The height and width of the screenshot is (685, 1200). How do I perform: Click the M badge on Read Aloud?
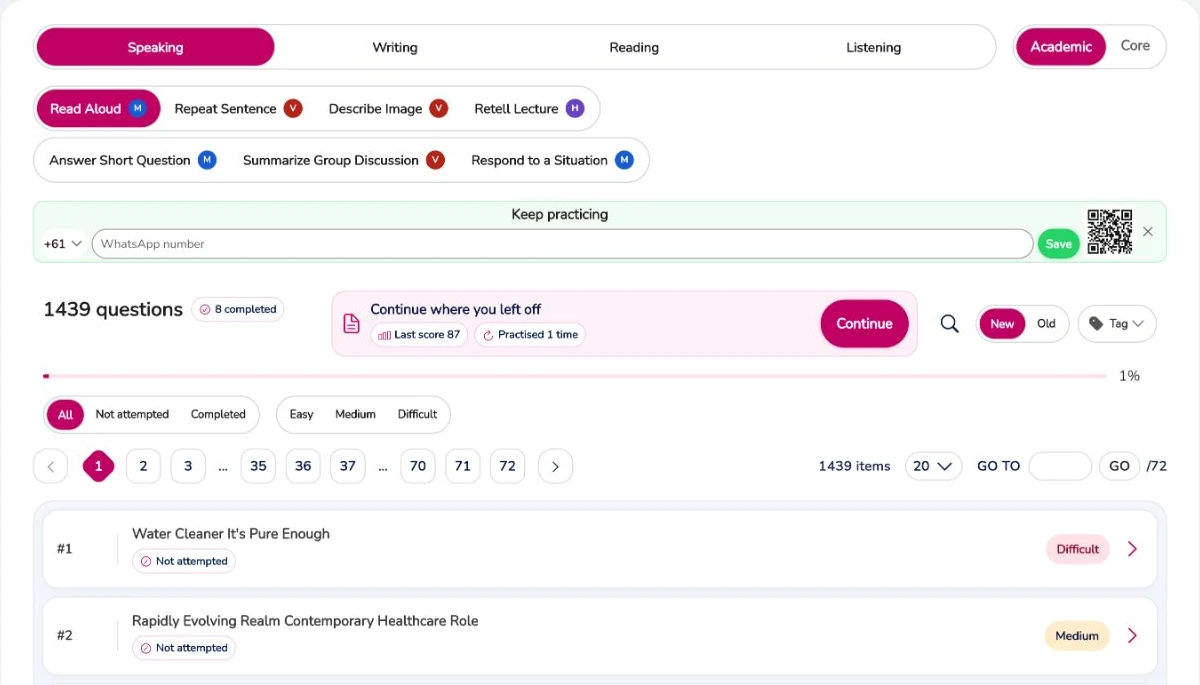(x=138, y=108)
